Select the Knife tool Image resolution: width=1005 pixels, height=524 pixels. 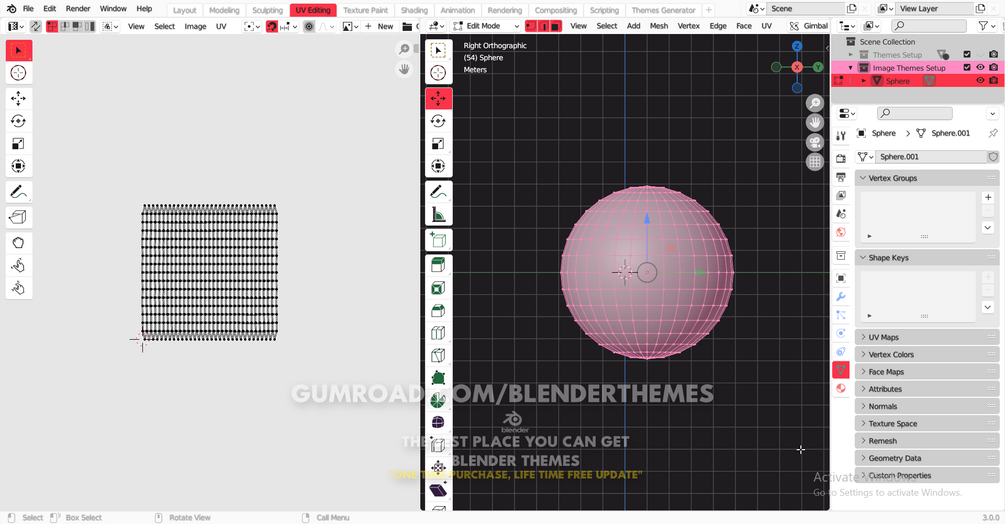pyautogui.click(x=438, y=355)
